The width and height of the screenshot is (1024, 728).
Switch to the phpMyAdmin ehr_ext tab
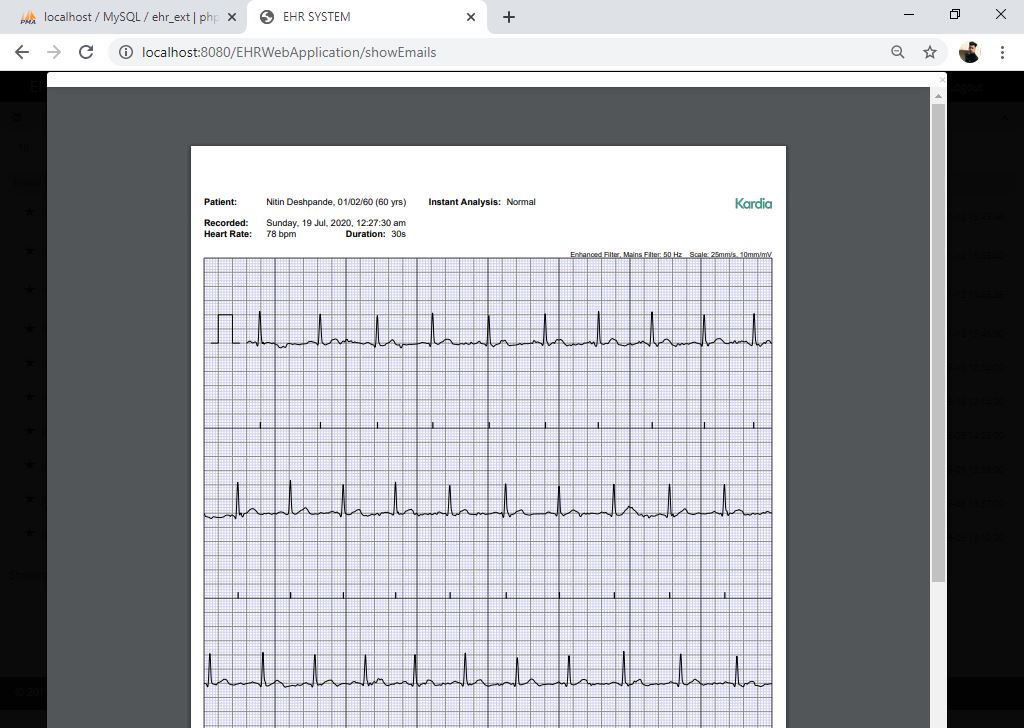(121, 17)
